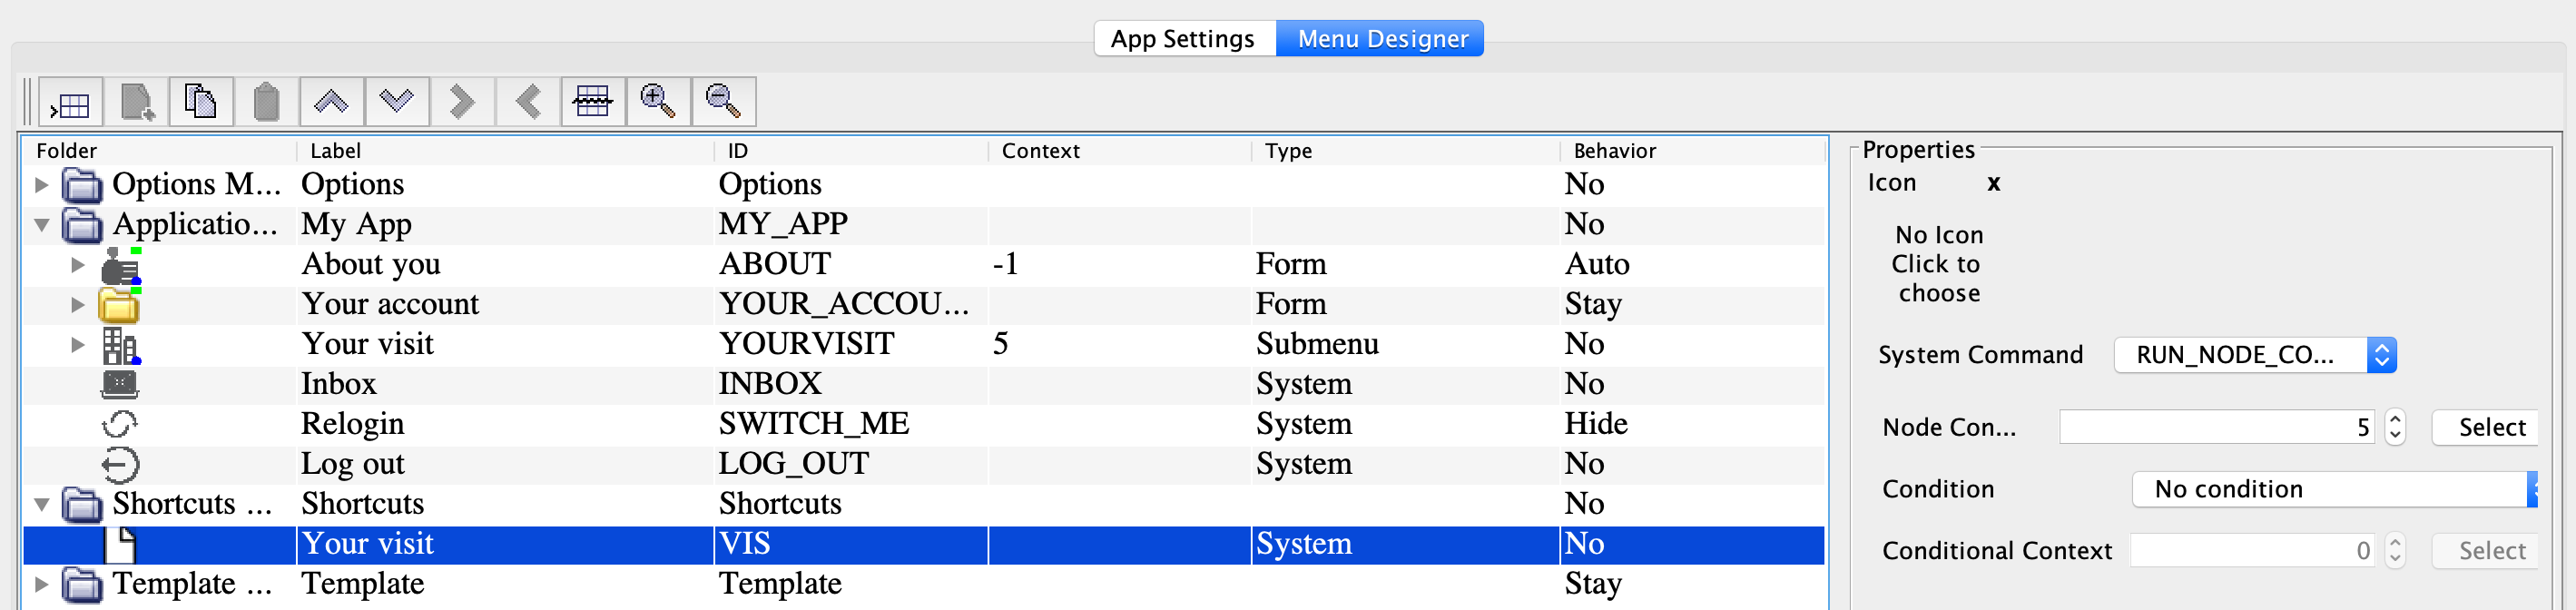Viewport: 2576px width, 610px height.
Task: Click the Log out row icon
Action: point(120,464)
